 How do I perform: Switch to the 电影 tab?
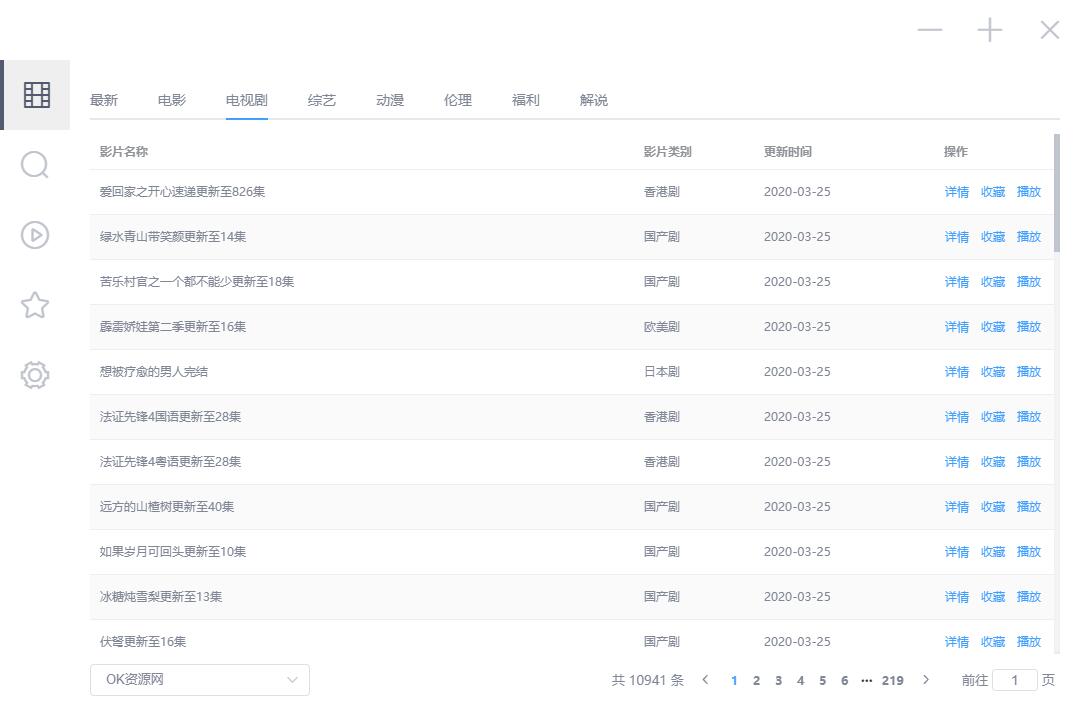click(172, 99)
